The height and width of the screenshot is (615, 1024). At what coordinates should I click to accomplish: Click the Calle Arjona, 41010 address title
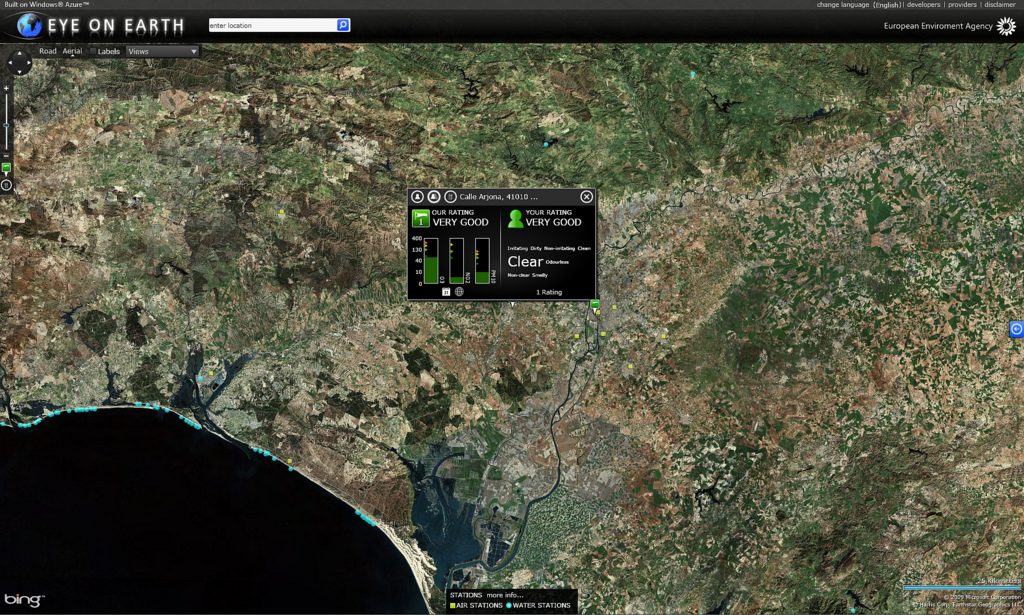click(x=498, y=197)
